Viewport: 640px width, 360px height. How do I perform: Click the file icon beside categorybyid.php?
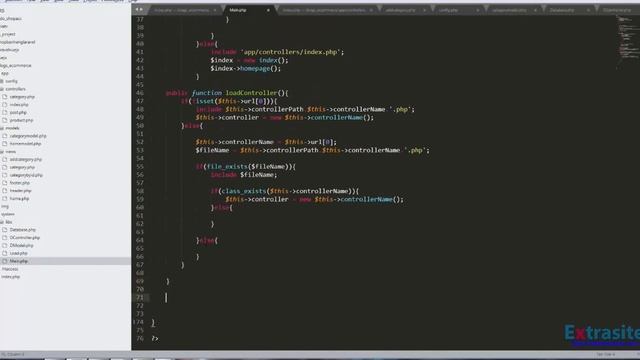click(x=5, y=175)
